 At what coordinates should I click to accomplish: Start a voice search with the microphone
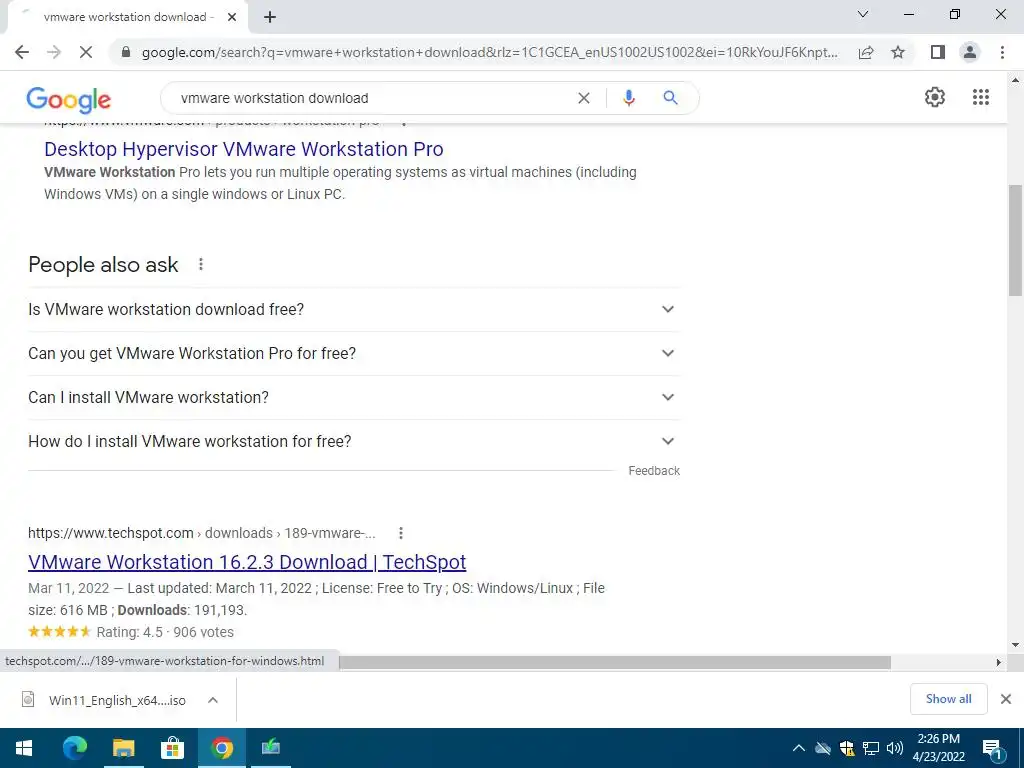[x=629, y=98]
